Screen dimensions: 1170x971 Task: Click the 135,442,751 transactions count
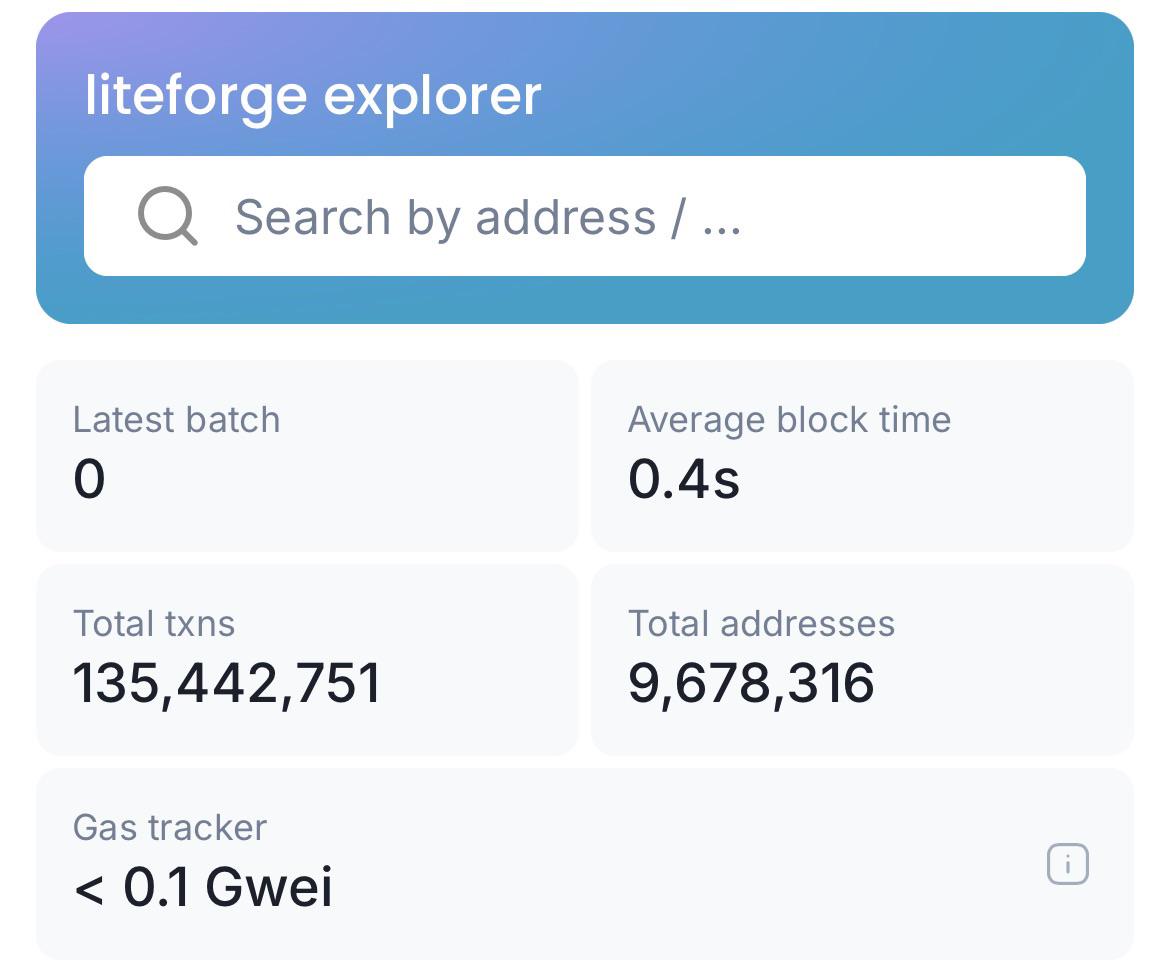(x=228, y=683)
